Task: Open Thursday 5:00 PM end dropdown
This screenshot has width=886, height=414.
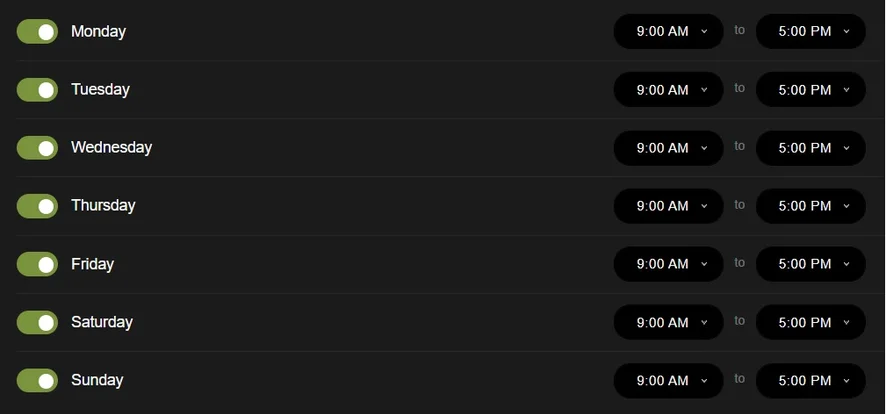Action: (x=810, y=206)
